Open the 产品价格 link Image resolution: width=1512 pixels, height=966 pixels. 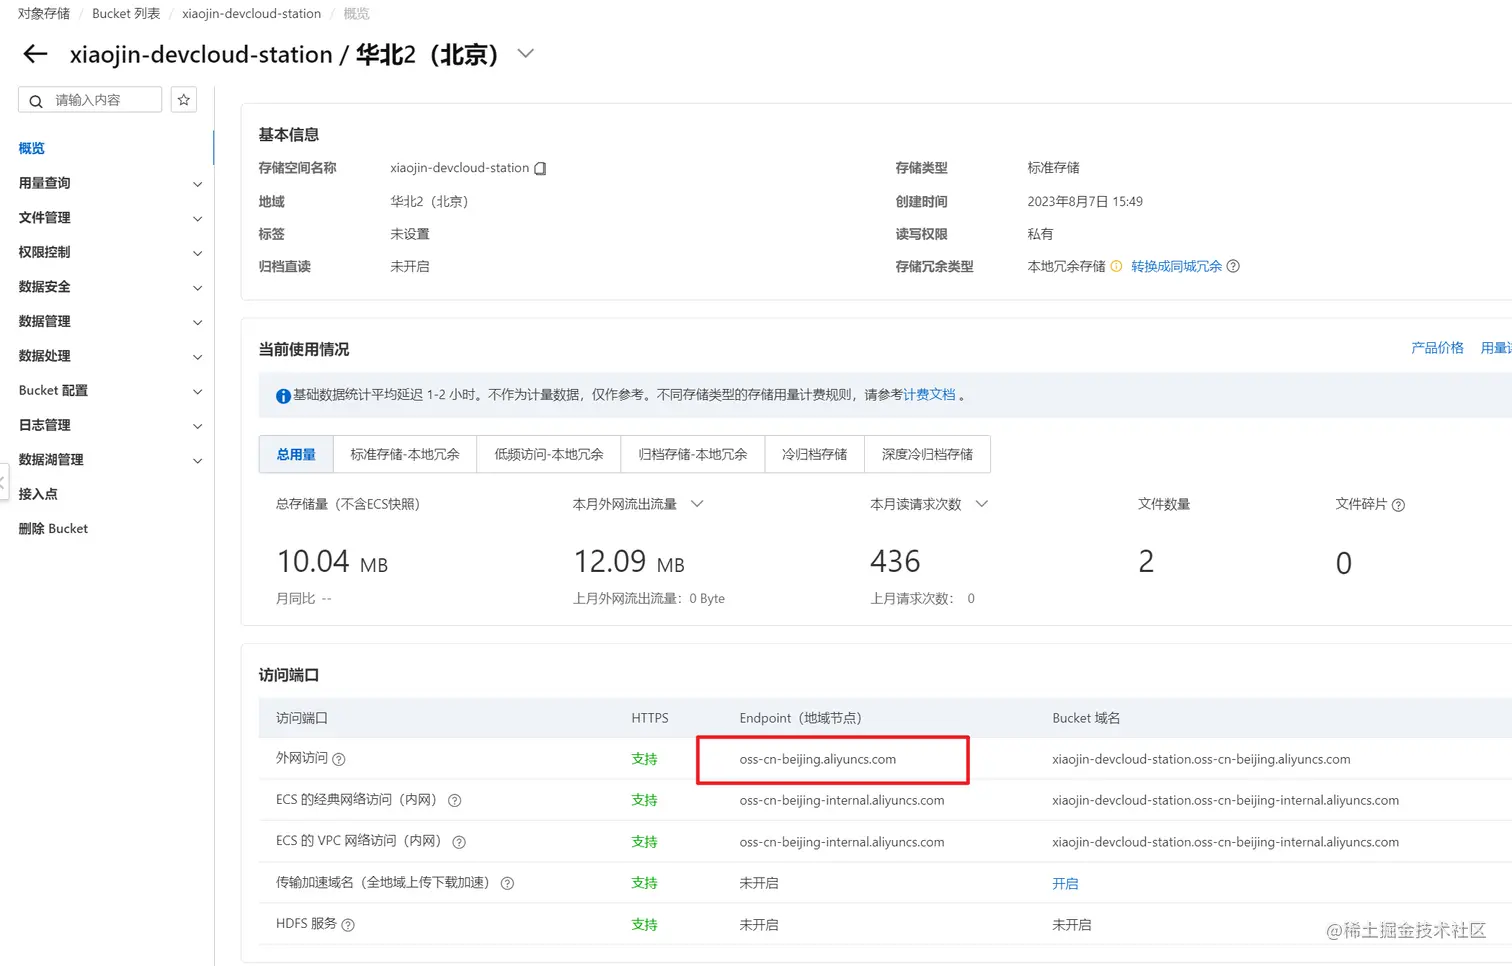(1437, 348)
